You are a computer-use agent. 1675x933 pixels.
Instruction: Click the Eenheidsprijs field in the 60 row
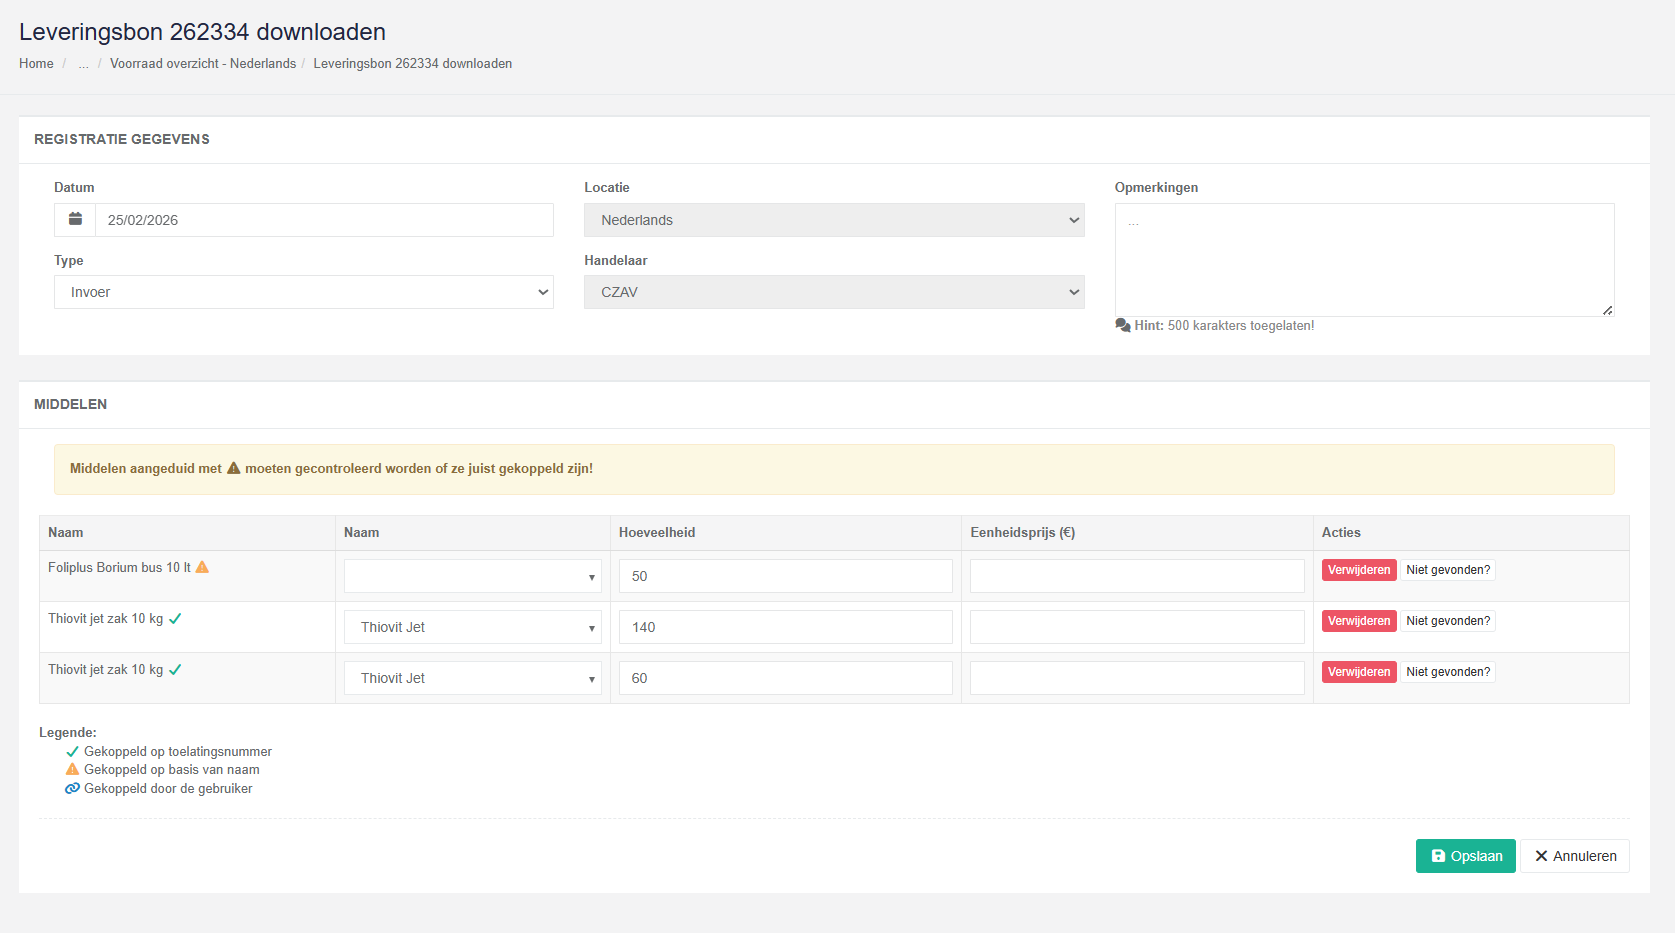click(1137, 678)
